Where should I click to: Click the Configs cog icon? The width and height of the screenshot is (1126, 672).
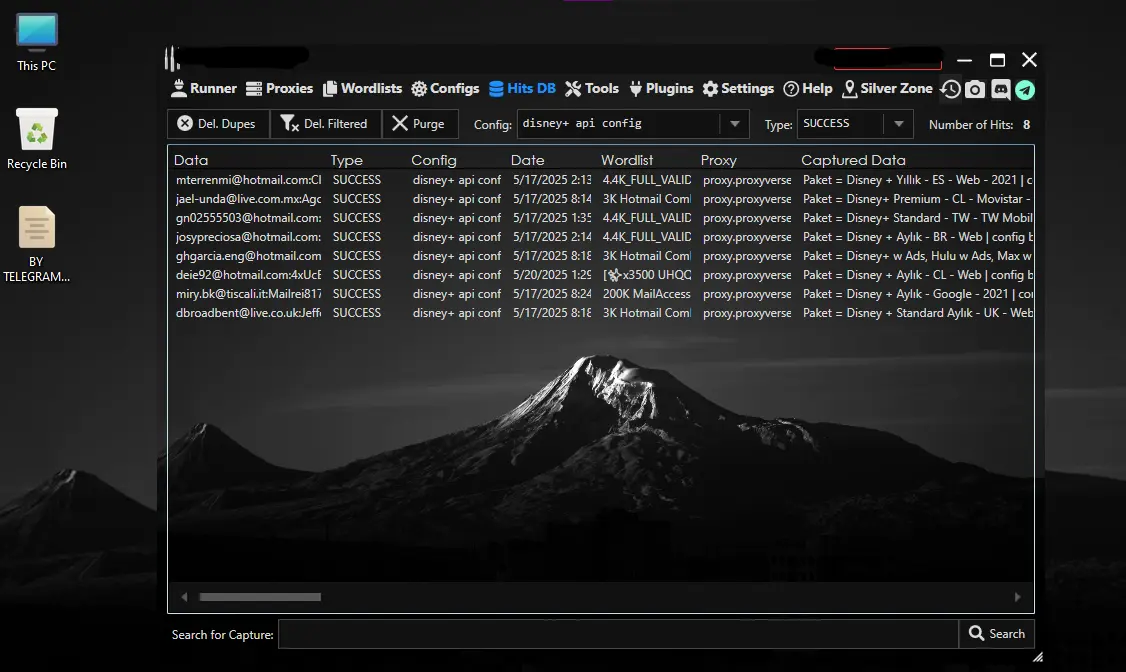[x=419, y=89]
